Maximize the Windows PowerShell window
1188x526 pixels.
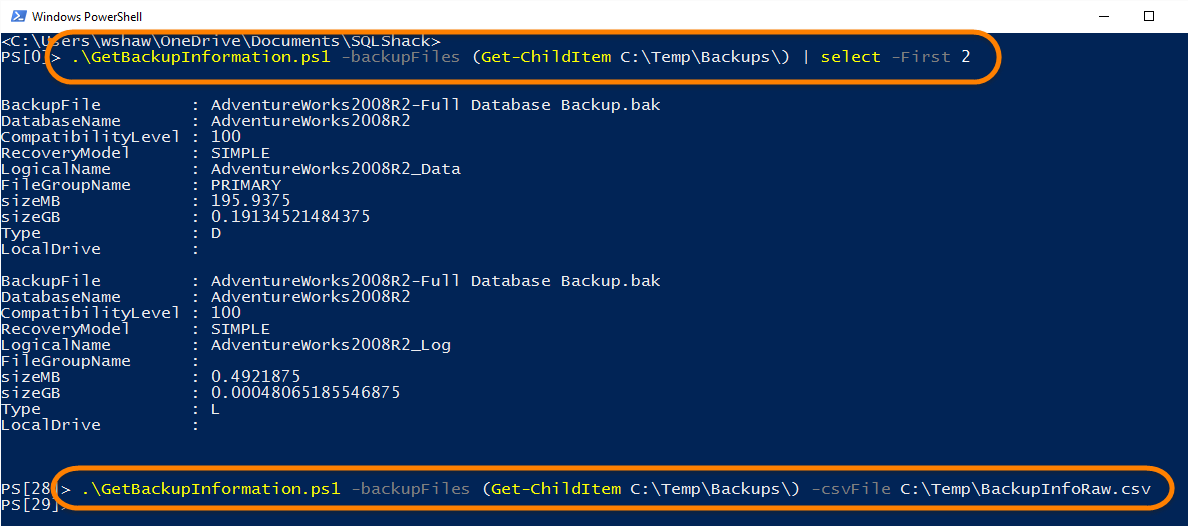click(1150, 16)
